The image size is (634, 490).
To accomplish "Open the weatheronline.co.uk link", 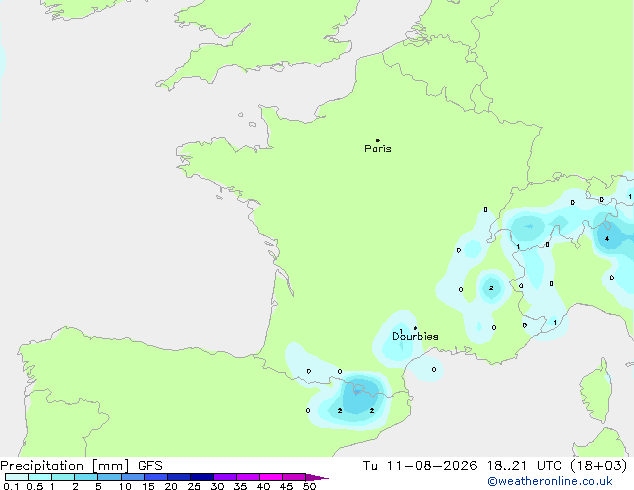I will pos(550,481).
